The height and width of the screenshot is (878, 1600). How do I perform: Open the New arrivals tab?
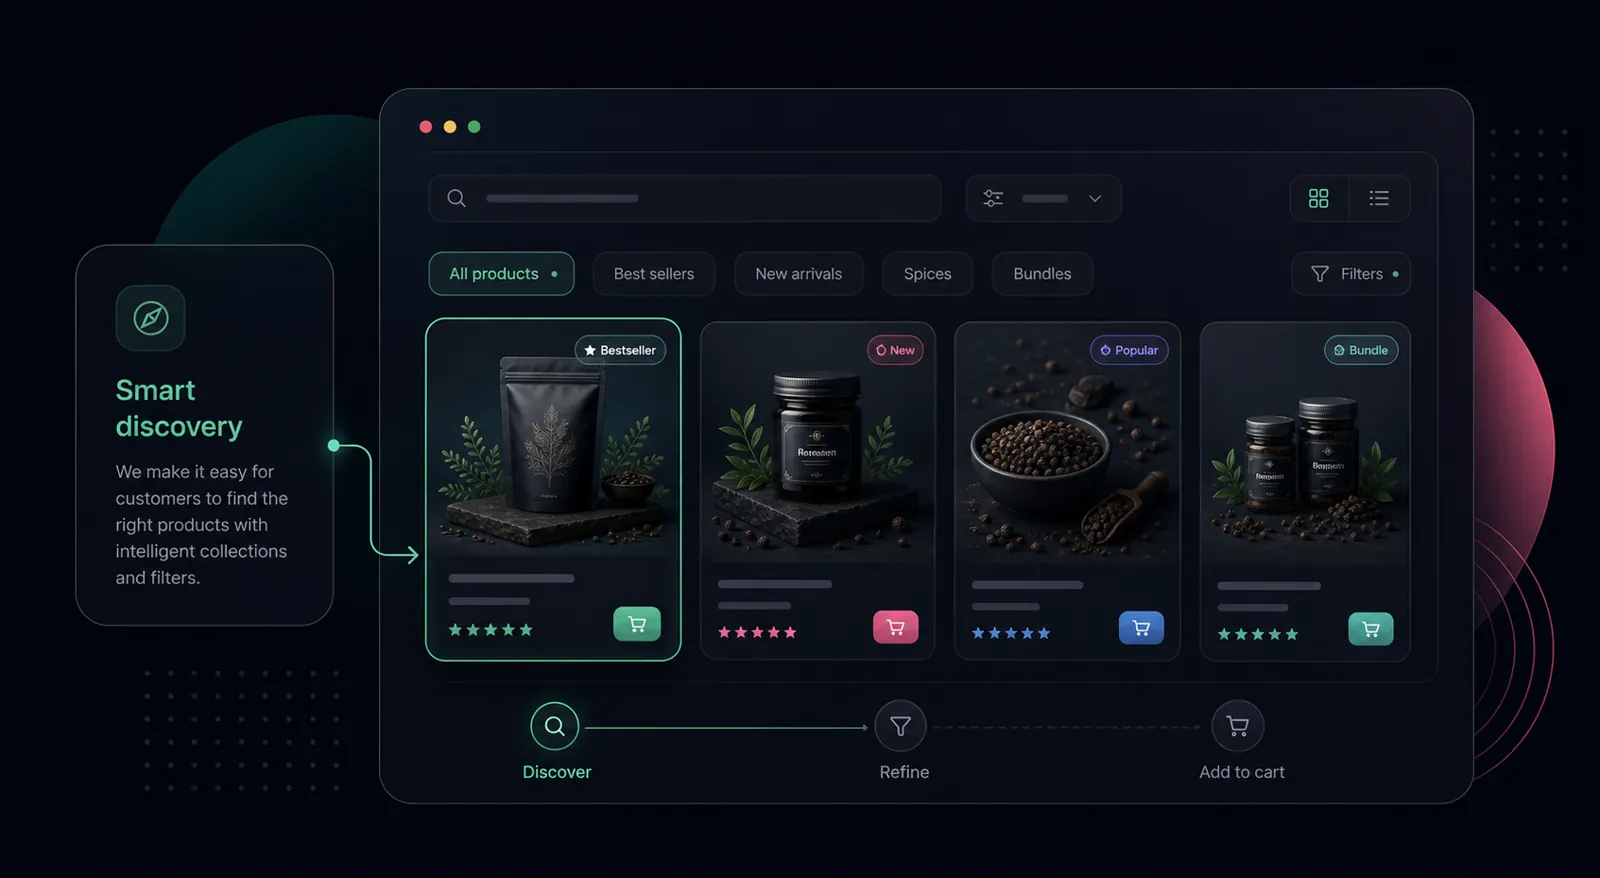click(799, 274)
